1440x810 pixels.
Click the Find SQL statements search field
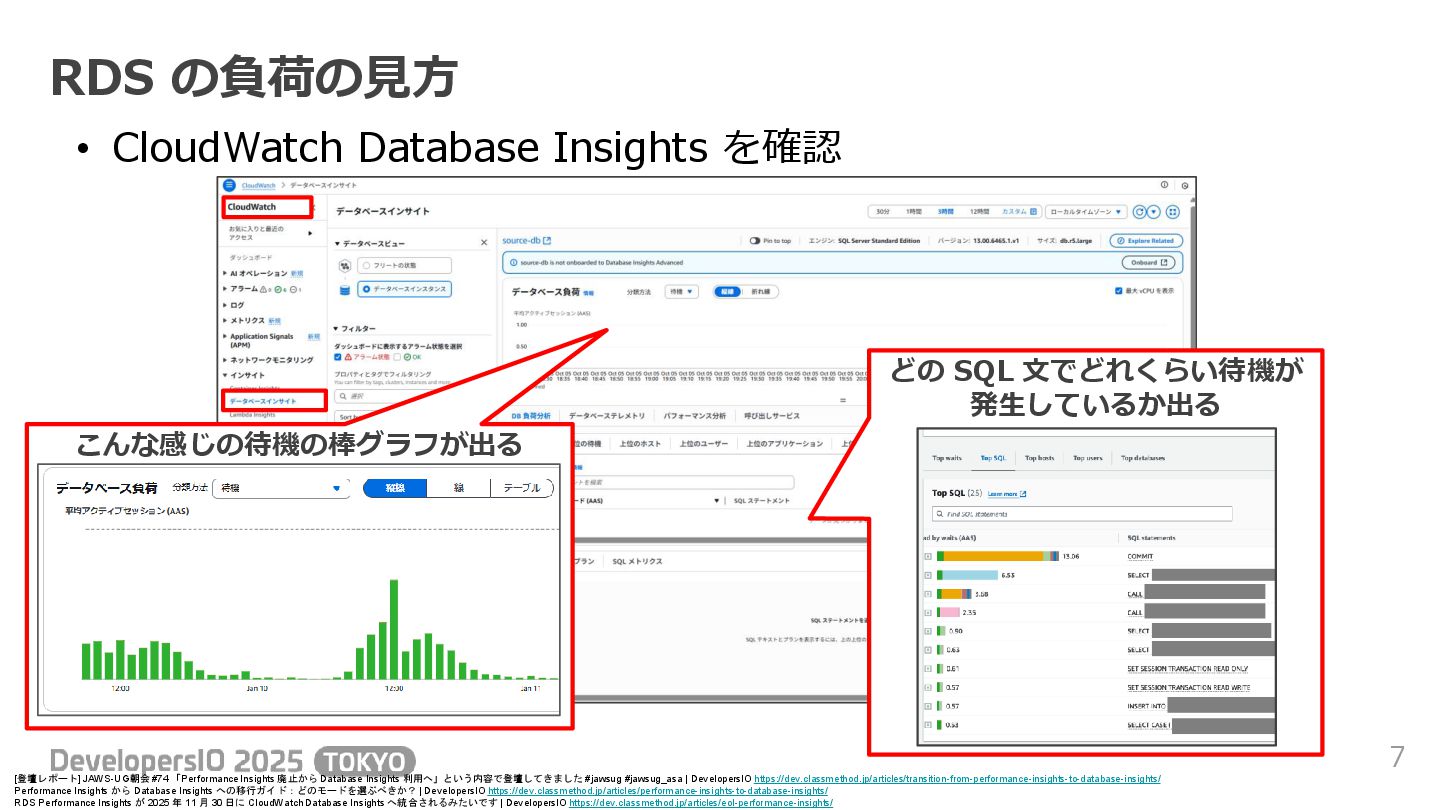coord(1082,514)
